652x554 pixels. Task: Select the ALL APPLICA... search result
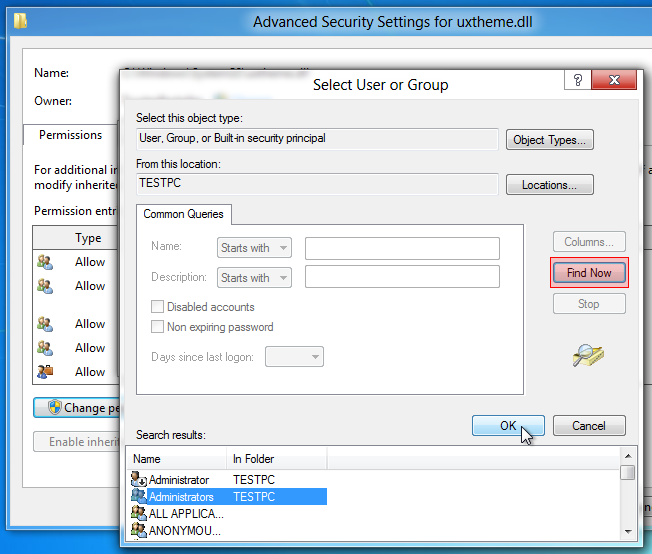[186, 514]
